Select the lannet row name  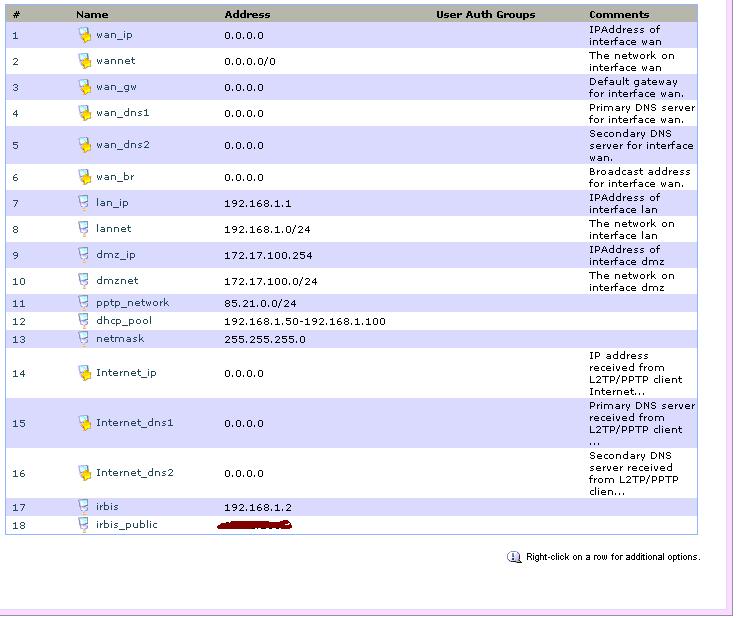(x=113, y=229)
